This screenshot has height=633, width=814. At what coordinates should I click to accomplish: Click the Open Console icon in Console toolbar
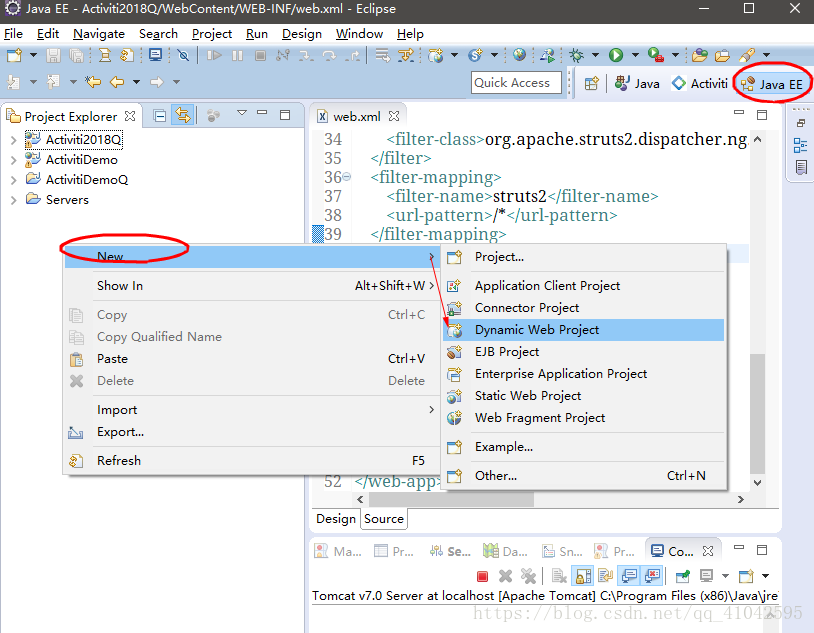[746, 576]
